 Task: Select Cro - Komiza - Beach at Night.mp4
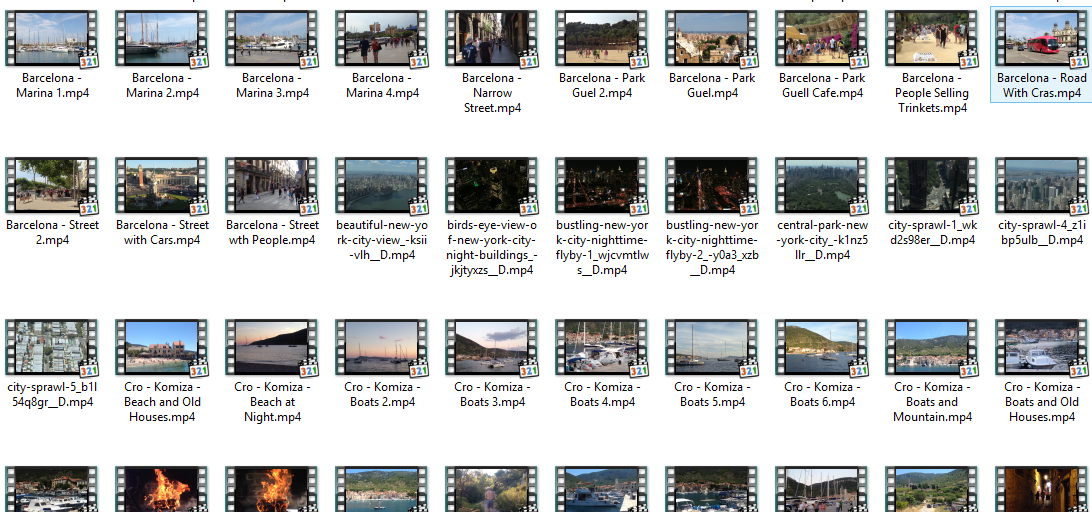(272, 349)
